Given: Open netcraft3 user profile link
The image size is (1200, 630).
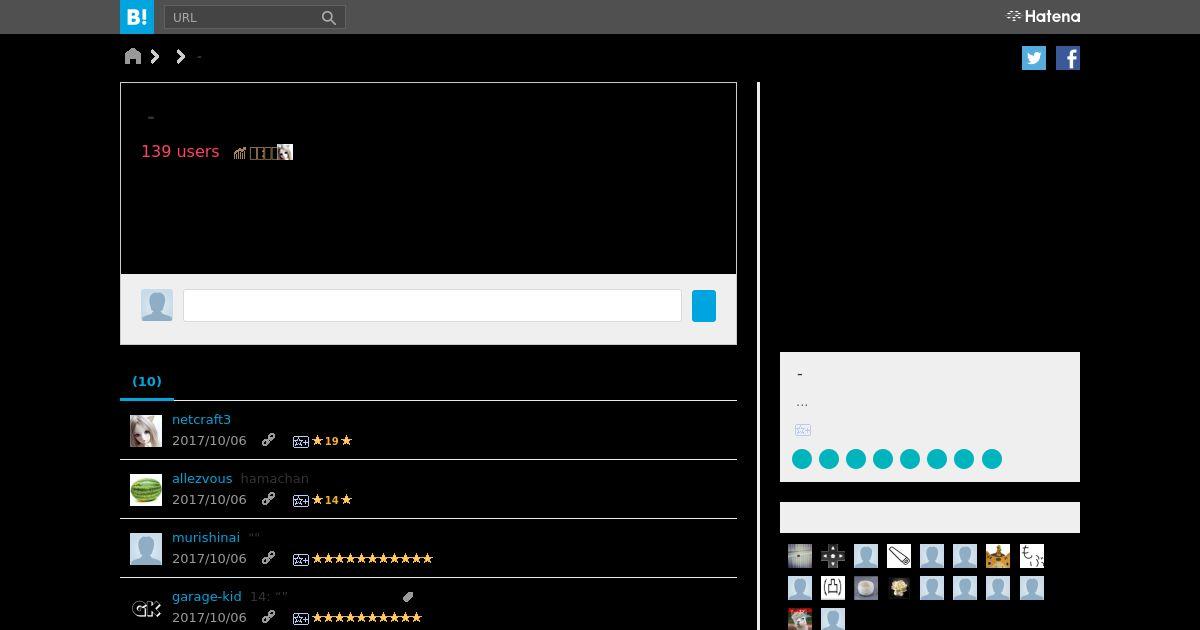Looking at the screenshot, I should [201, 419].
